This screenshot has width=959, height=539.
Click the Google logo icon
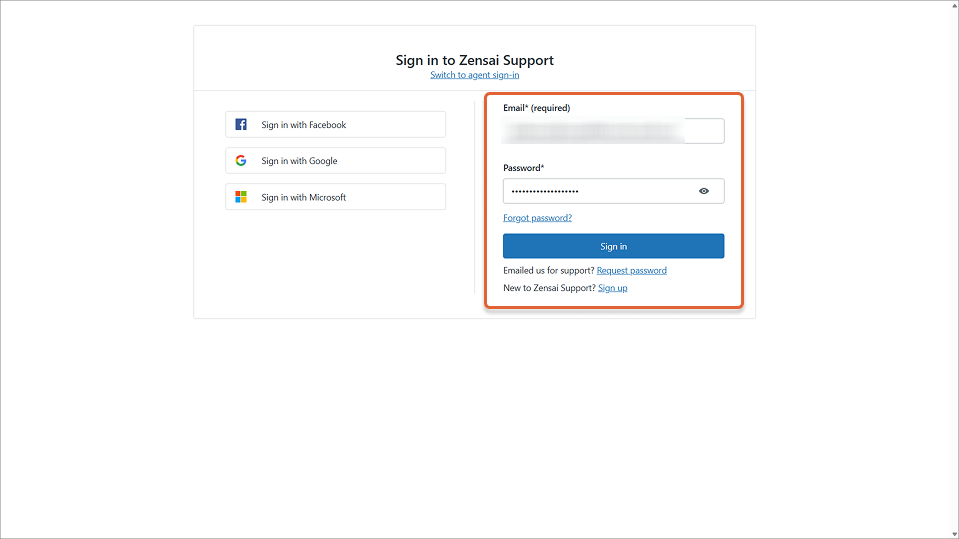pyautogui.click(x=241, y=160)
